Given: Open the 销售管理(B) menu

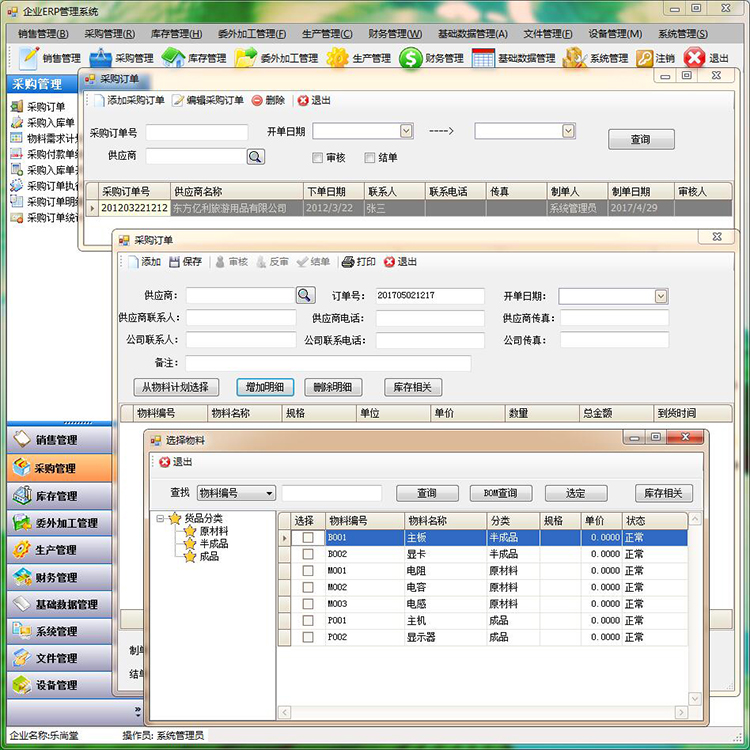Looking at the screenshot, I should point(43,34).
